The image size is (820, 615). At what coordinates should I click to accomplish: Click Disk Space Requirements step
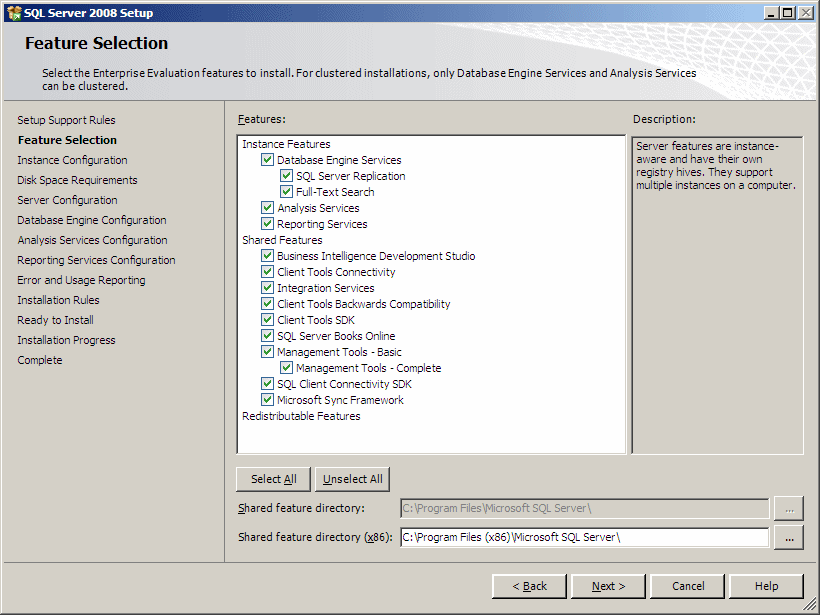pyautogui.click(x=77, y=180)
